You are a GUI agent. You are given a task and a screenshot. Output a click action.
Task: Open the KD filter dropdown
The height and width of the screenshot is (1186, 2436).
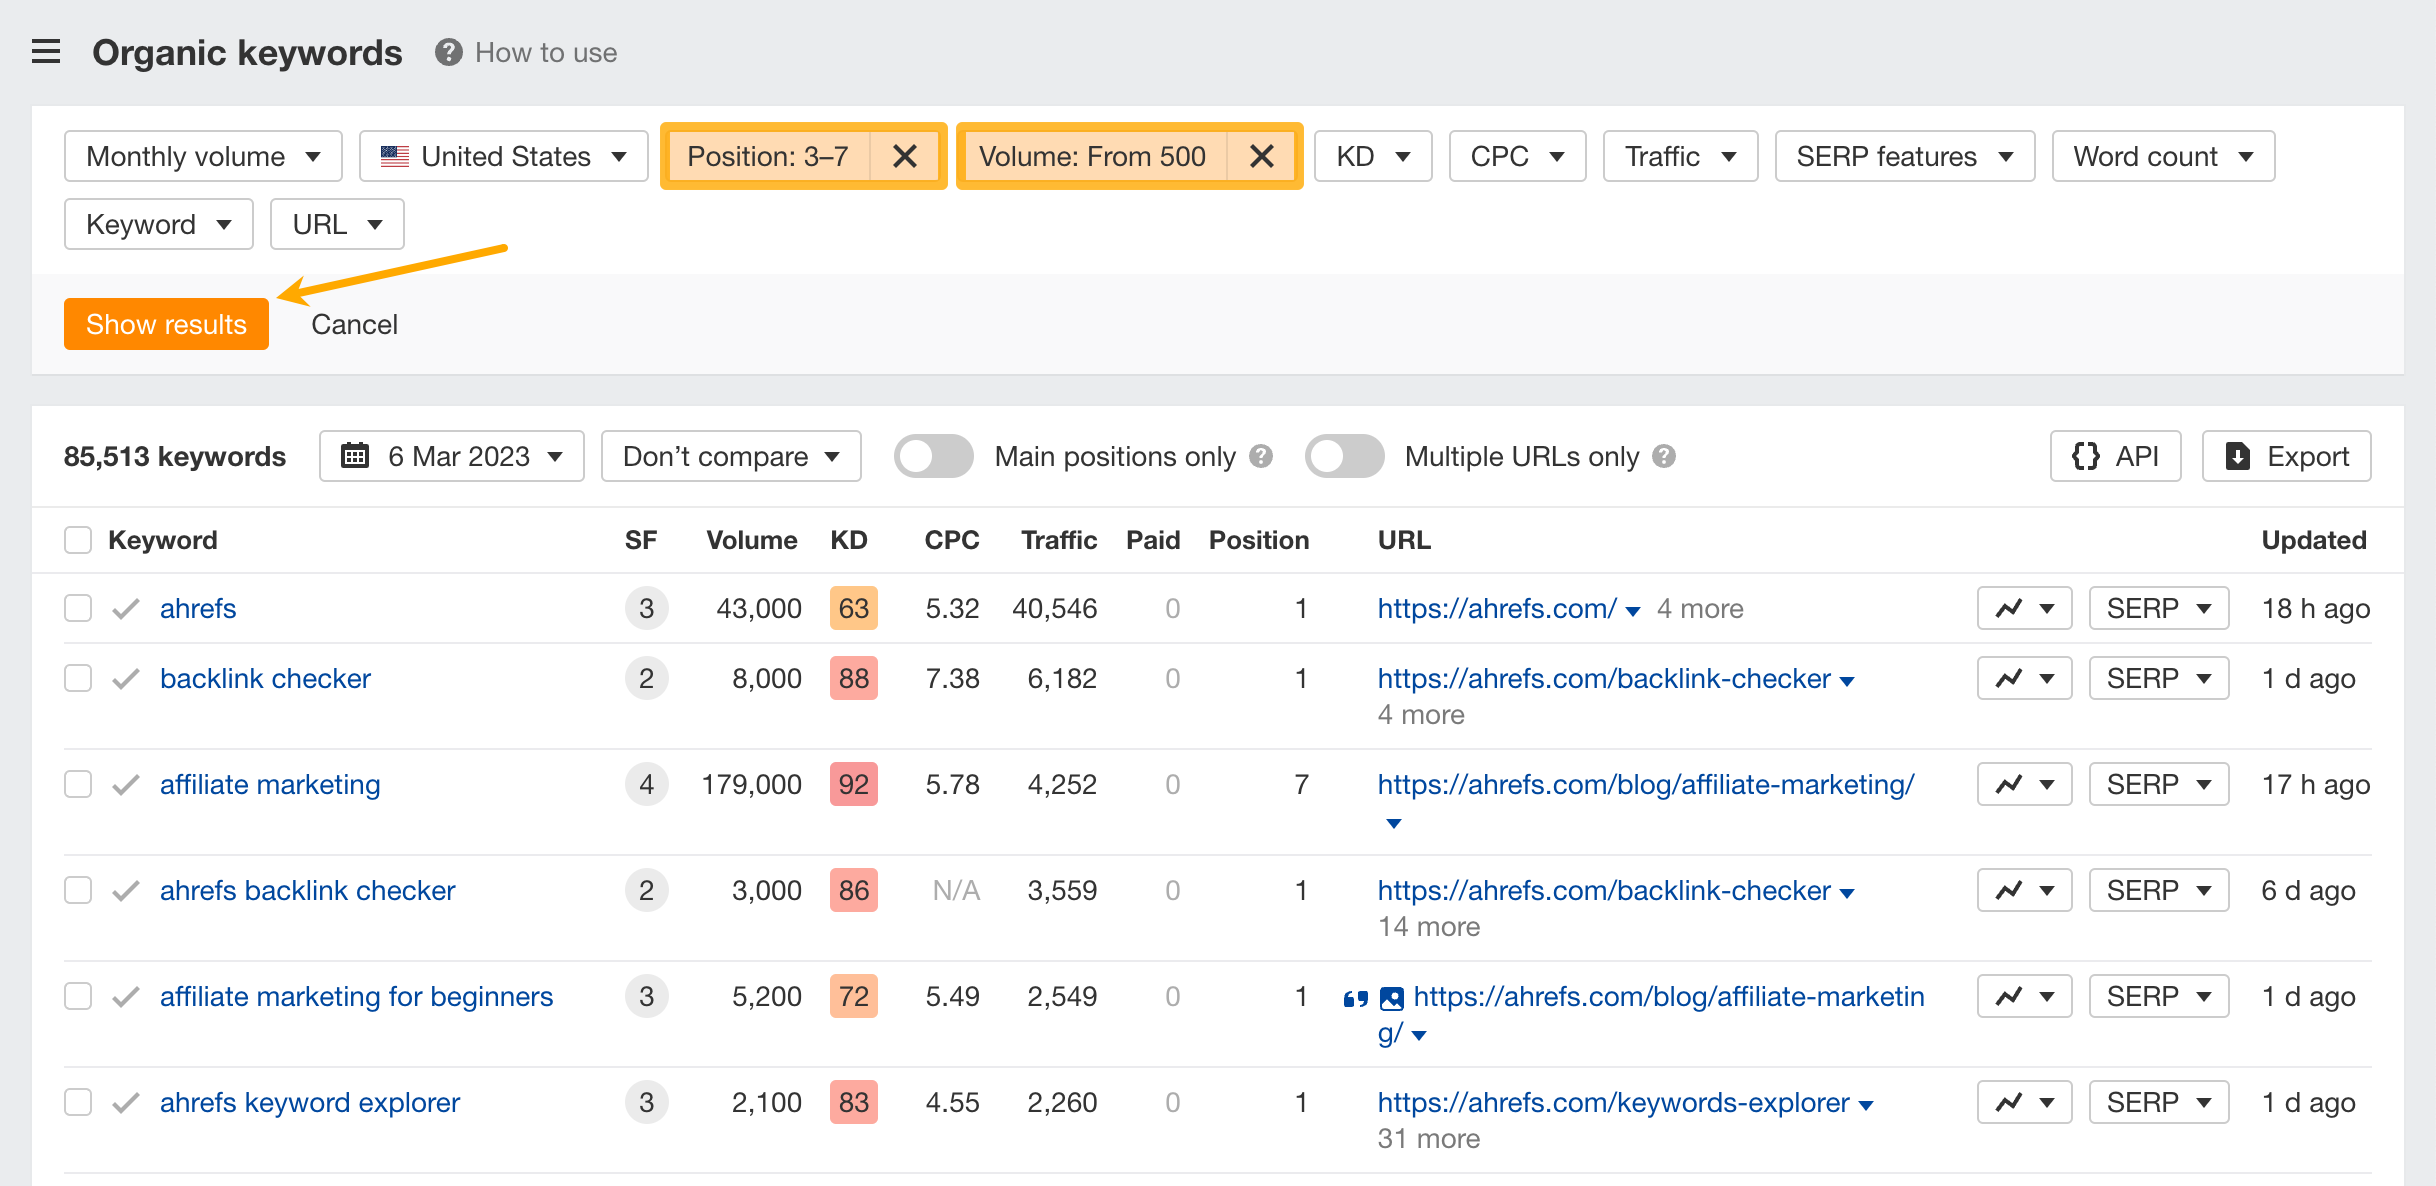pos(1373,156)
